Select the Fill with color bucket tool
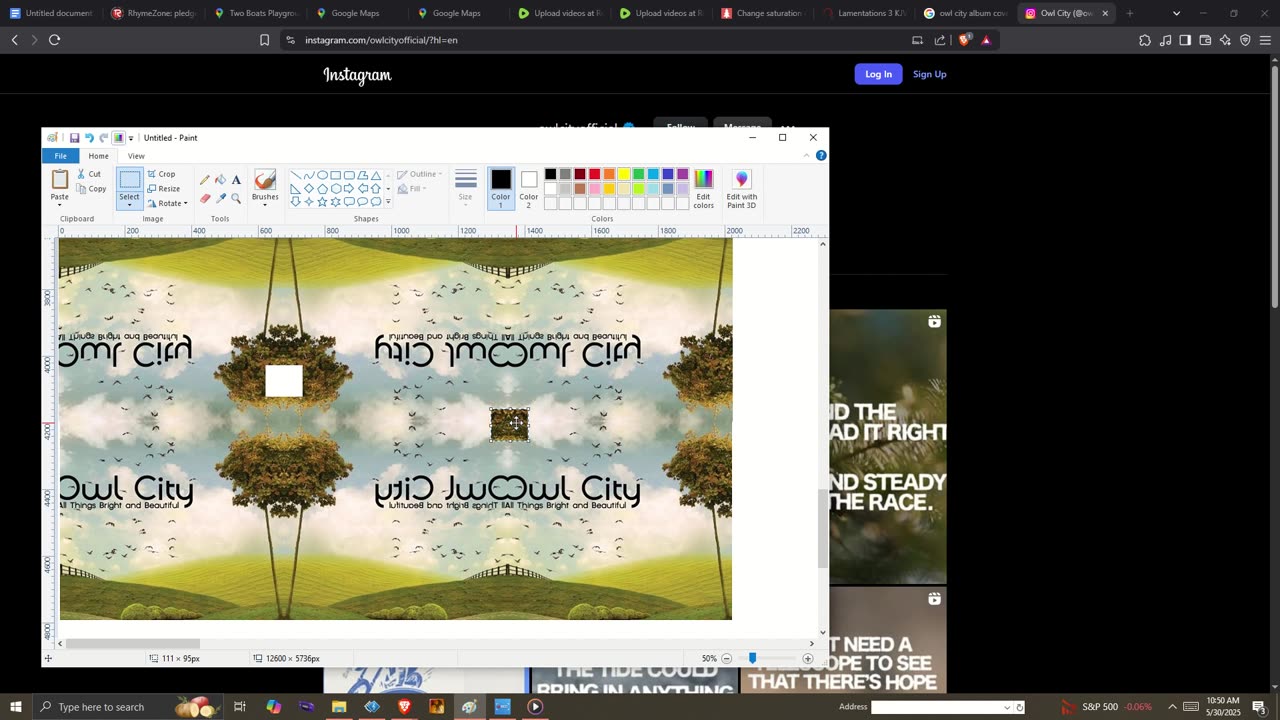 220,180
